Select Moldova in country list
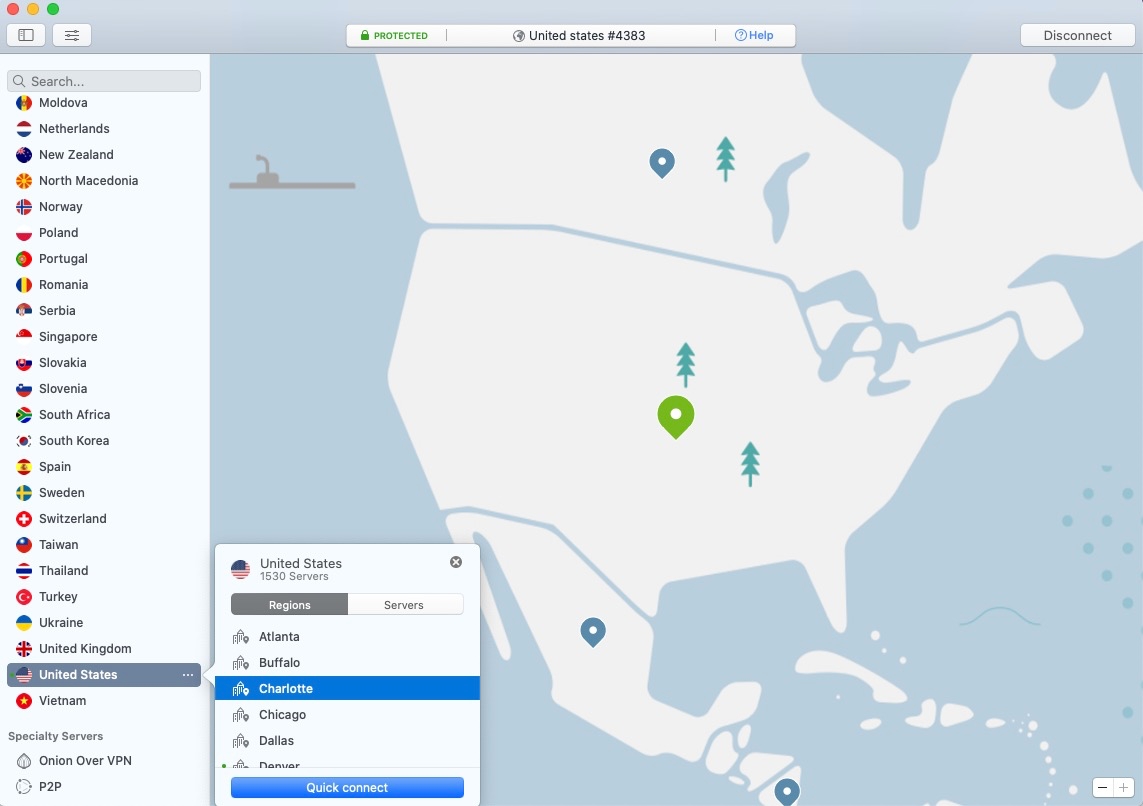Viewport: 1143px width, 806px height. 104,103
